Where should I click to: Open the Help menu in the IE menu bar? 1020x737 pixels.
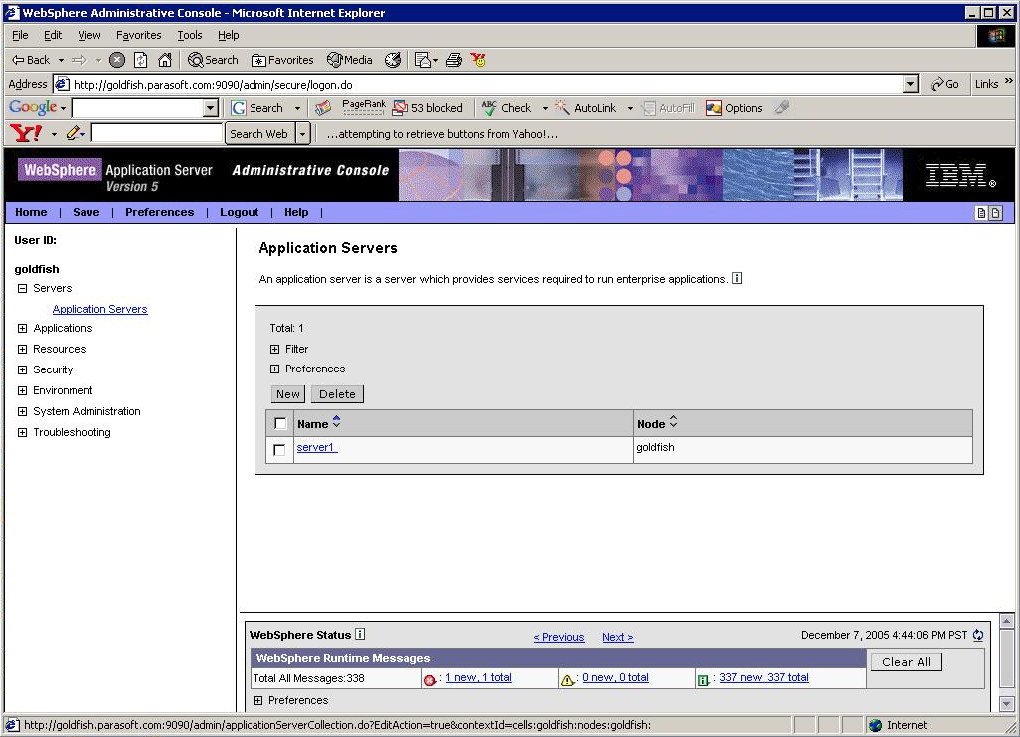pyautogui.click(x=228, y=35)
